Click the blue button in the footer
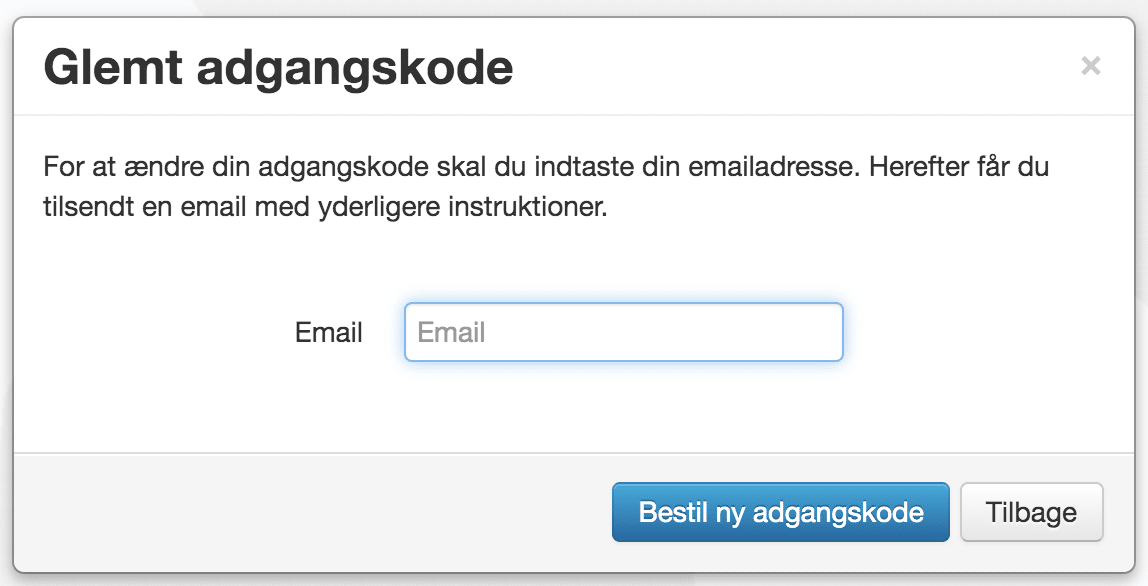This screenshot has width=1148, height=586. tap(780, 512)
